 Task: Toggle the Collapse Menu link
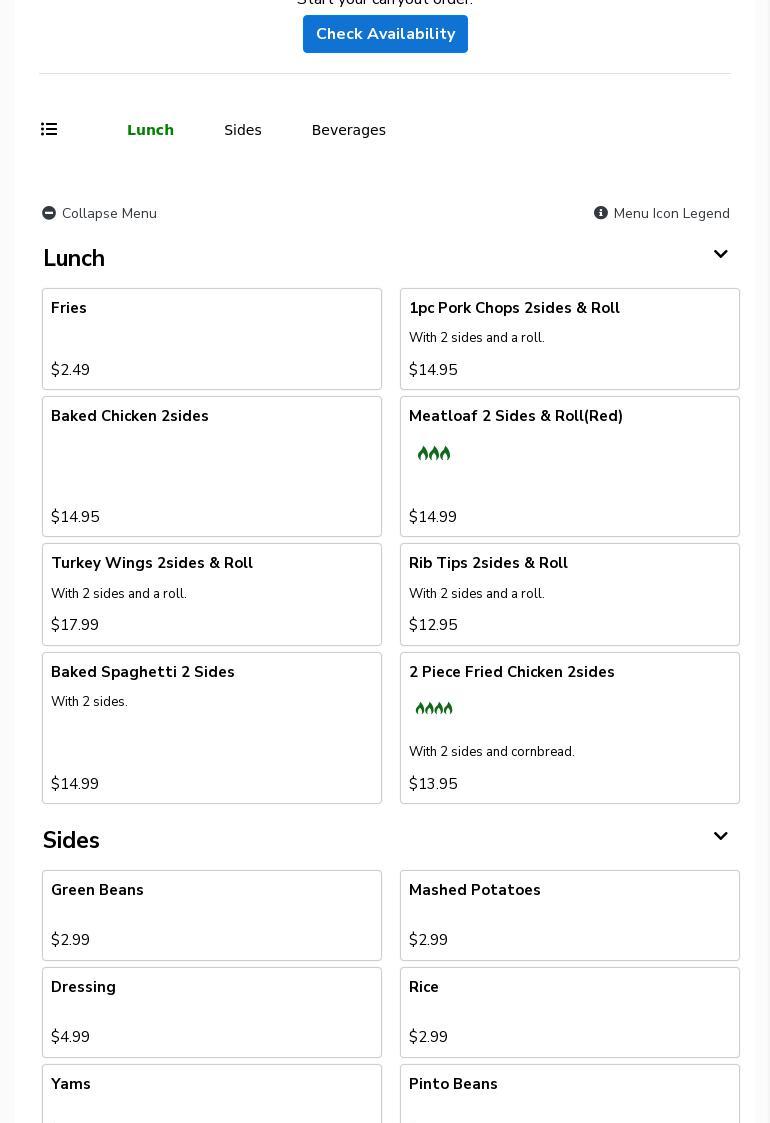point(109,213)
